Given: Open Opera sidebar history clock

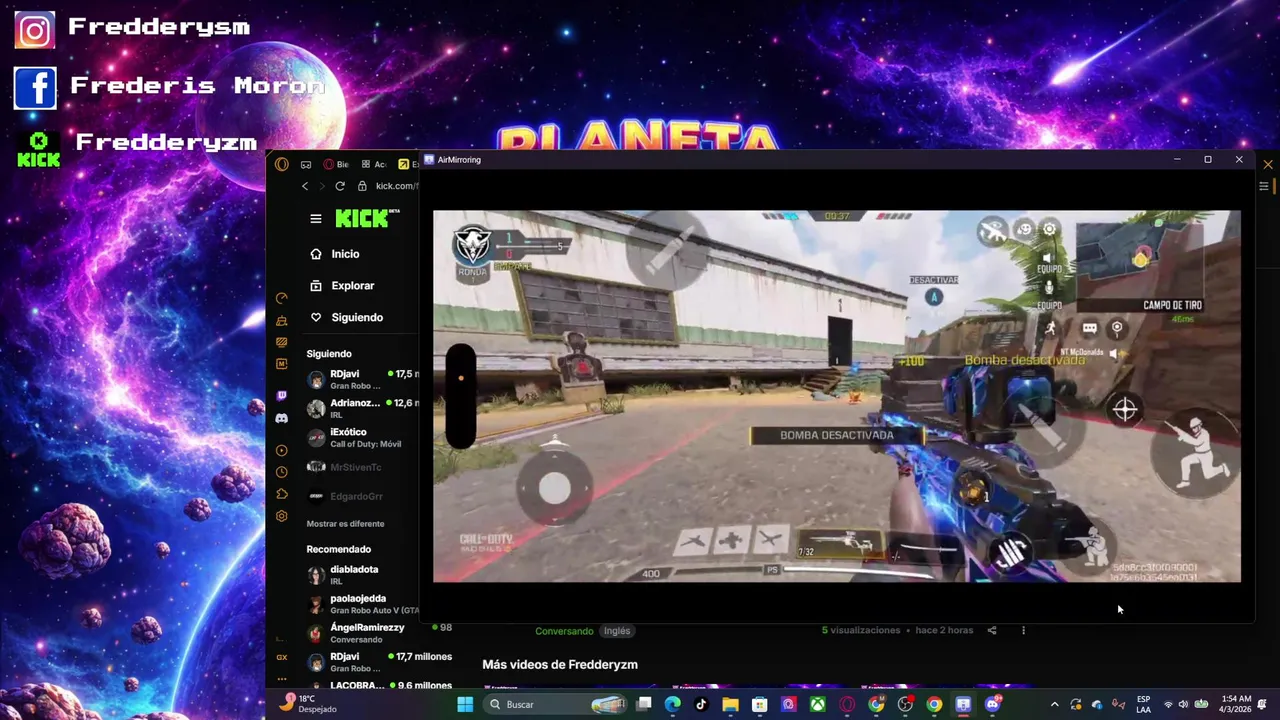Looking at the screenshot, I should click(282, 472).
